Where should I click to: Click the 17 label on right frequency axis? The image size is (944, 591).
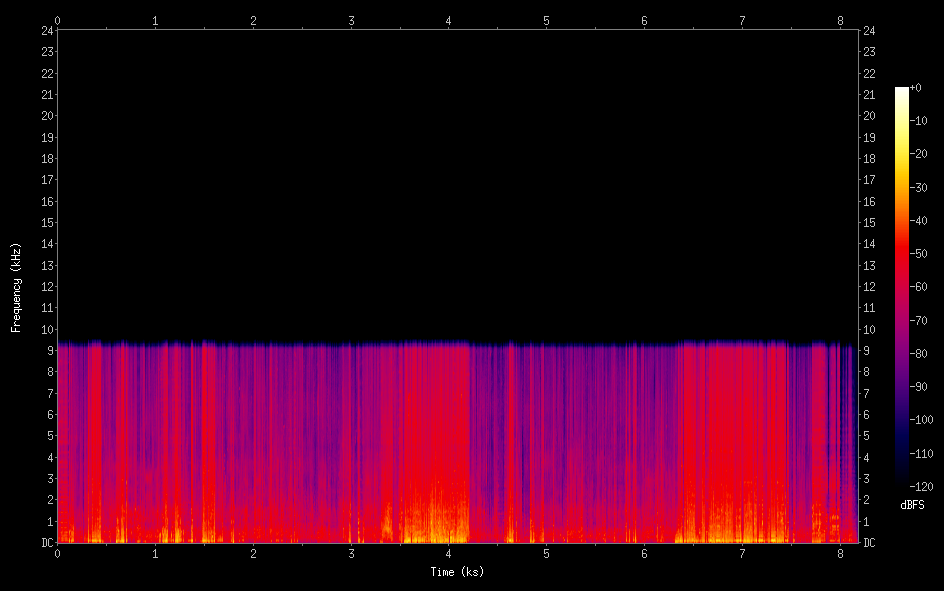(x=870, y=180)
